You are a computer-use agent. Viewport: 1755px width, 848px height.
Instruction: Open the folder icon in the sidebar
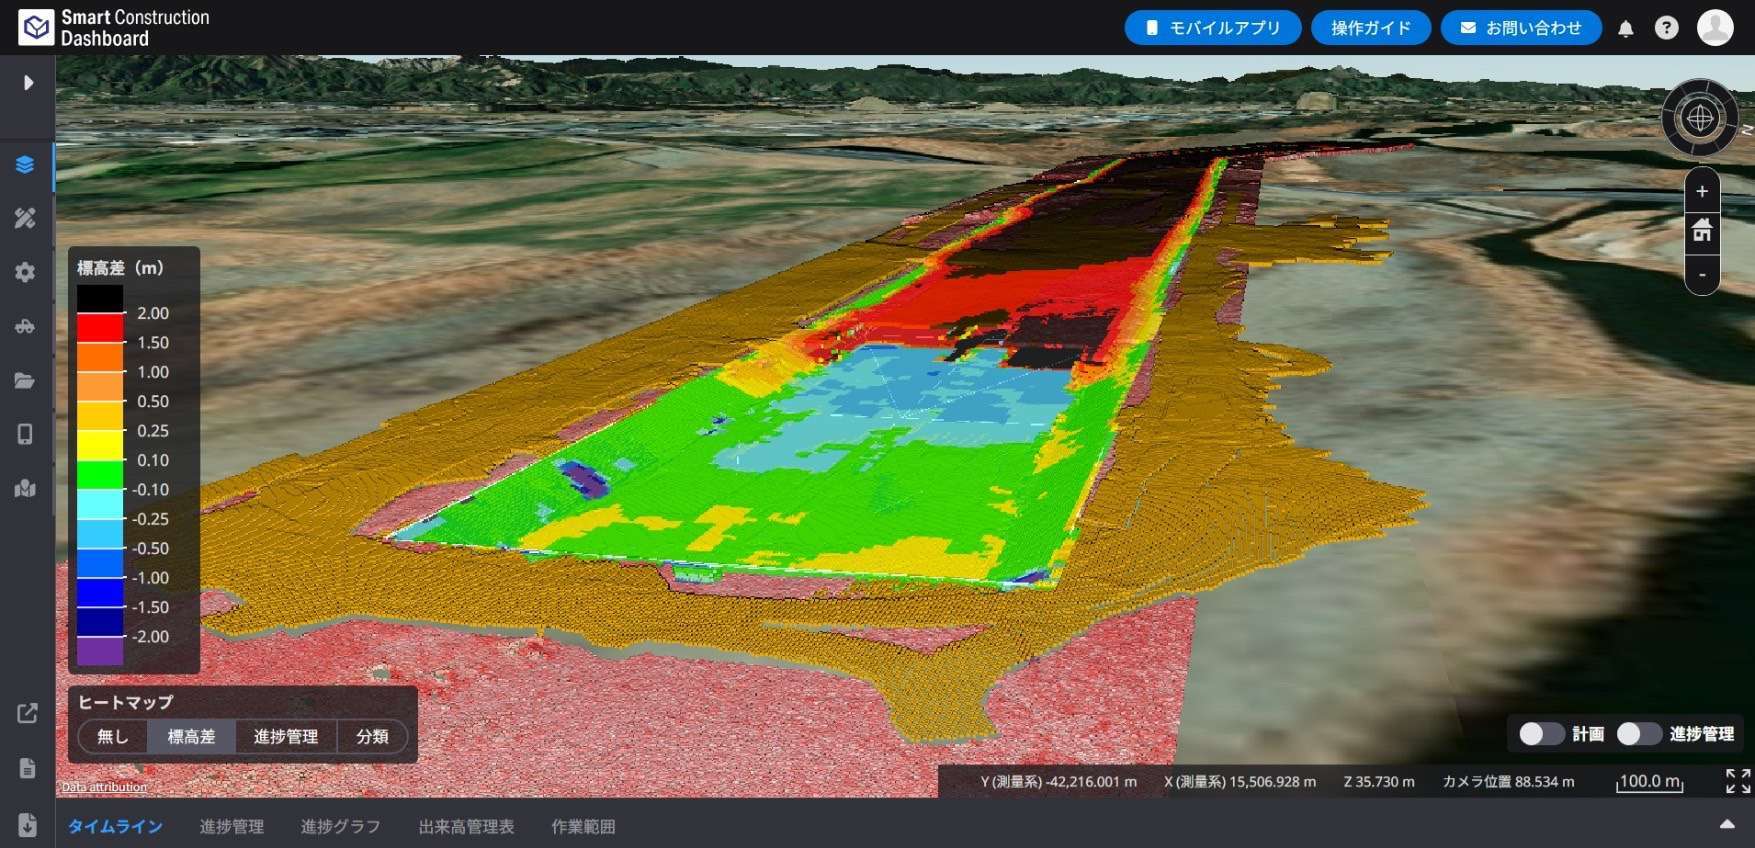click(x=25, y=380)
